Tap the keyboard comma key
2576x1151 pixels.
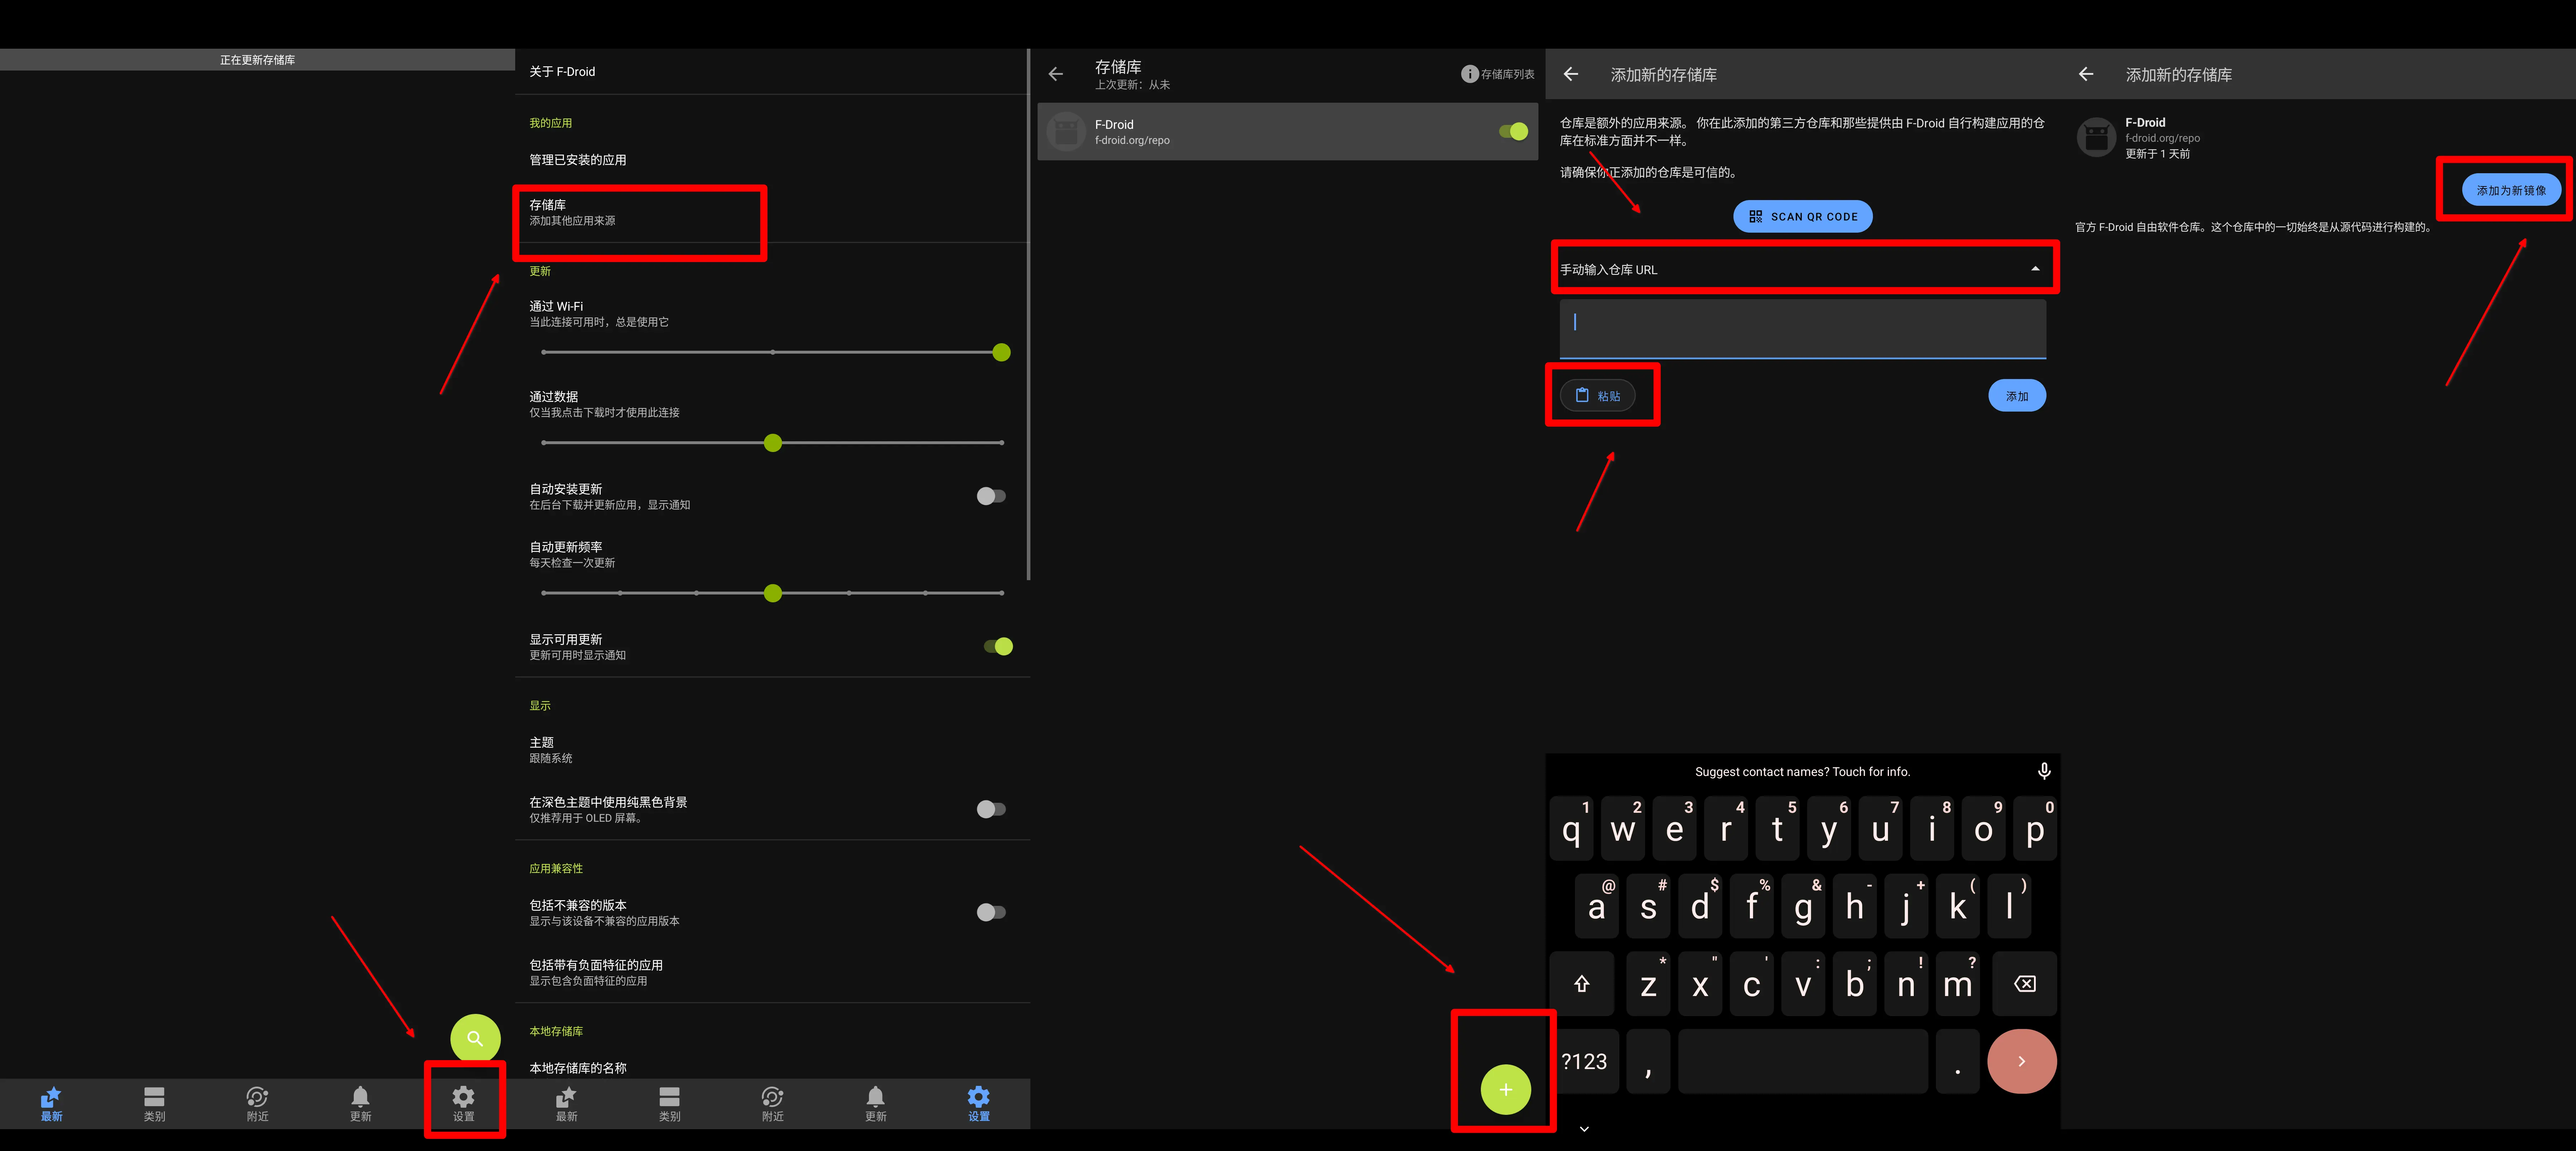1648,1061
